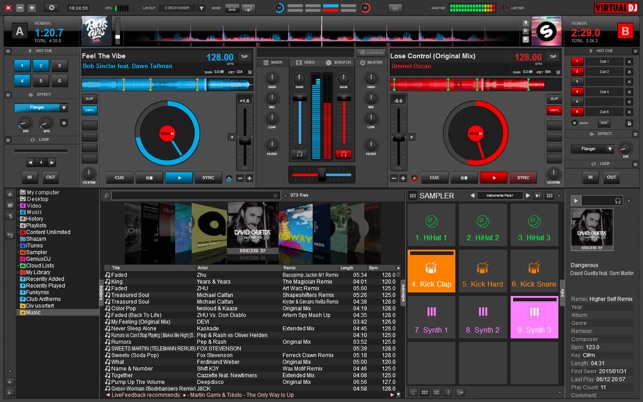This screenshot has width=643, height=402.
Task: Click the HiHat 2 sampler pad
Action: click(485, 226)
